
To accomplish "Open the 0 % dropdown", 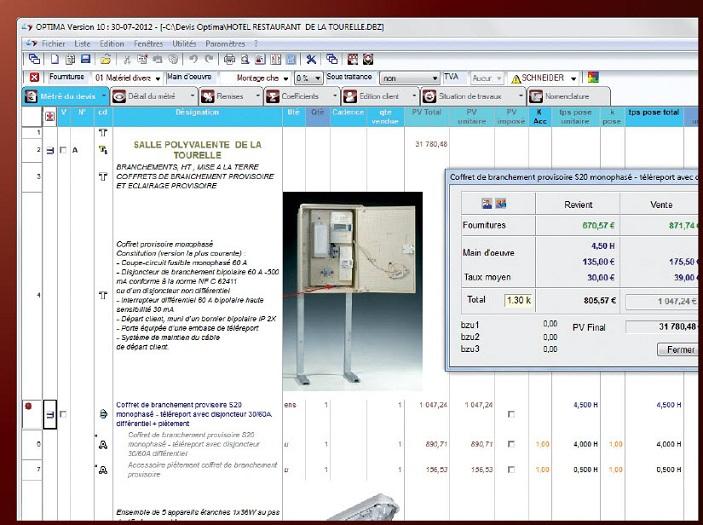I will (x=318, y=78).
